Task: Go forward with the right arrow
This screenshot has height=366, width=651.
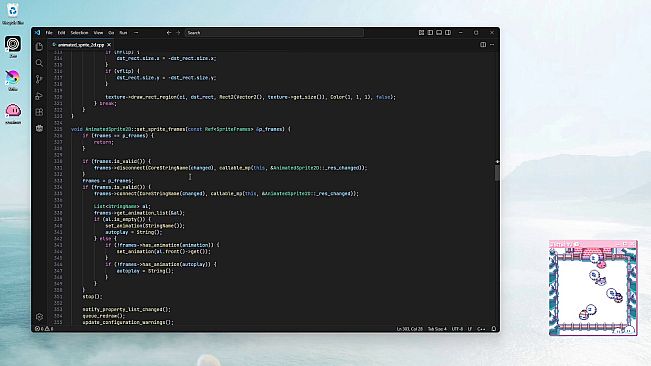Action: [178, 32]
